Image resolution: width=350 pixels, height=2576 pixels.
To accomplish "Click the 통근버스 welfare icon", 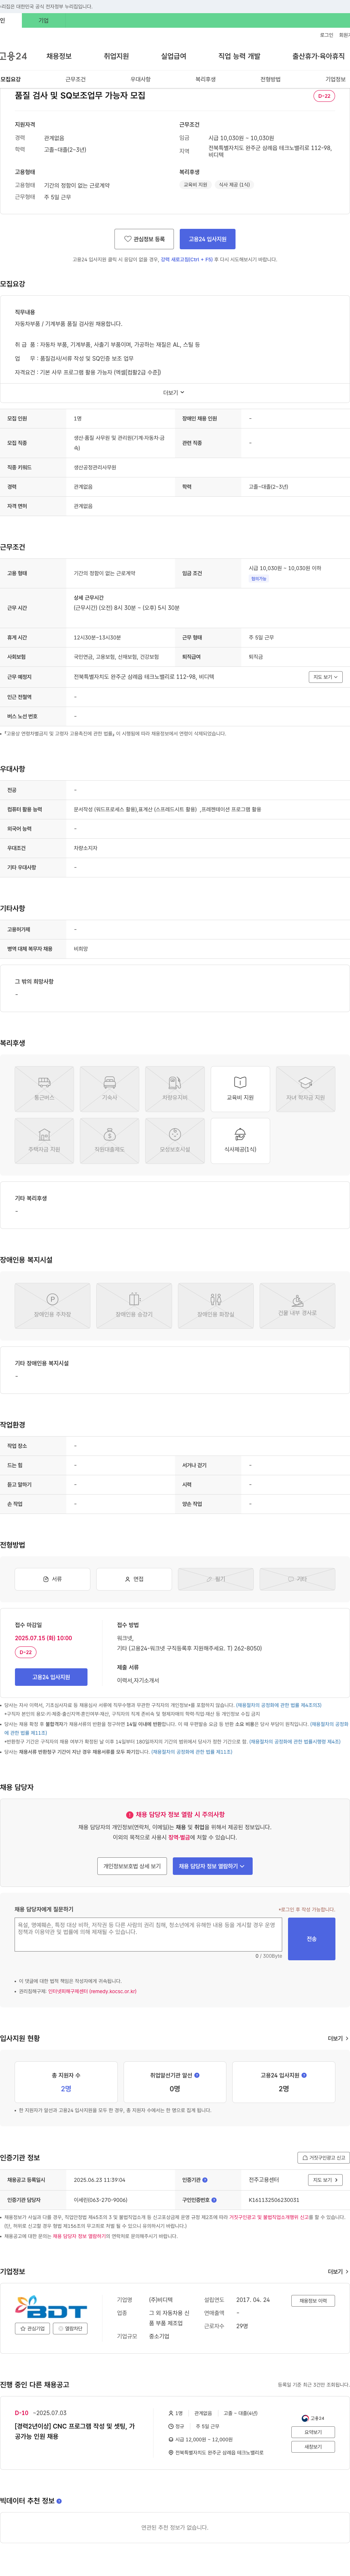I will pyautogui.click(x=44, y=1089).
